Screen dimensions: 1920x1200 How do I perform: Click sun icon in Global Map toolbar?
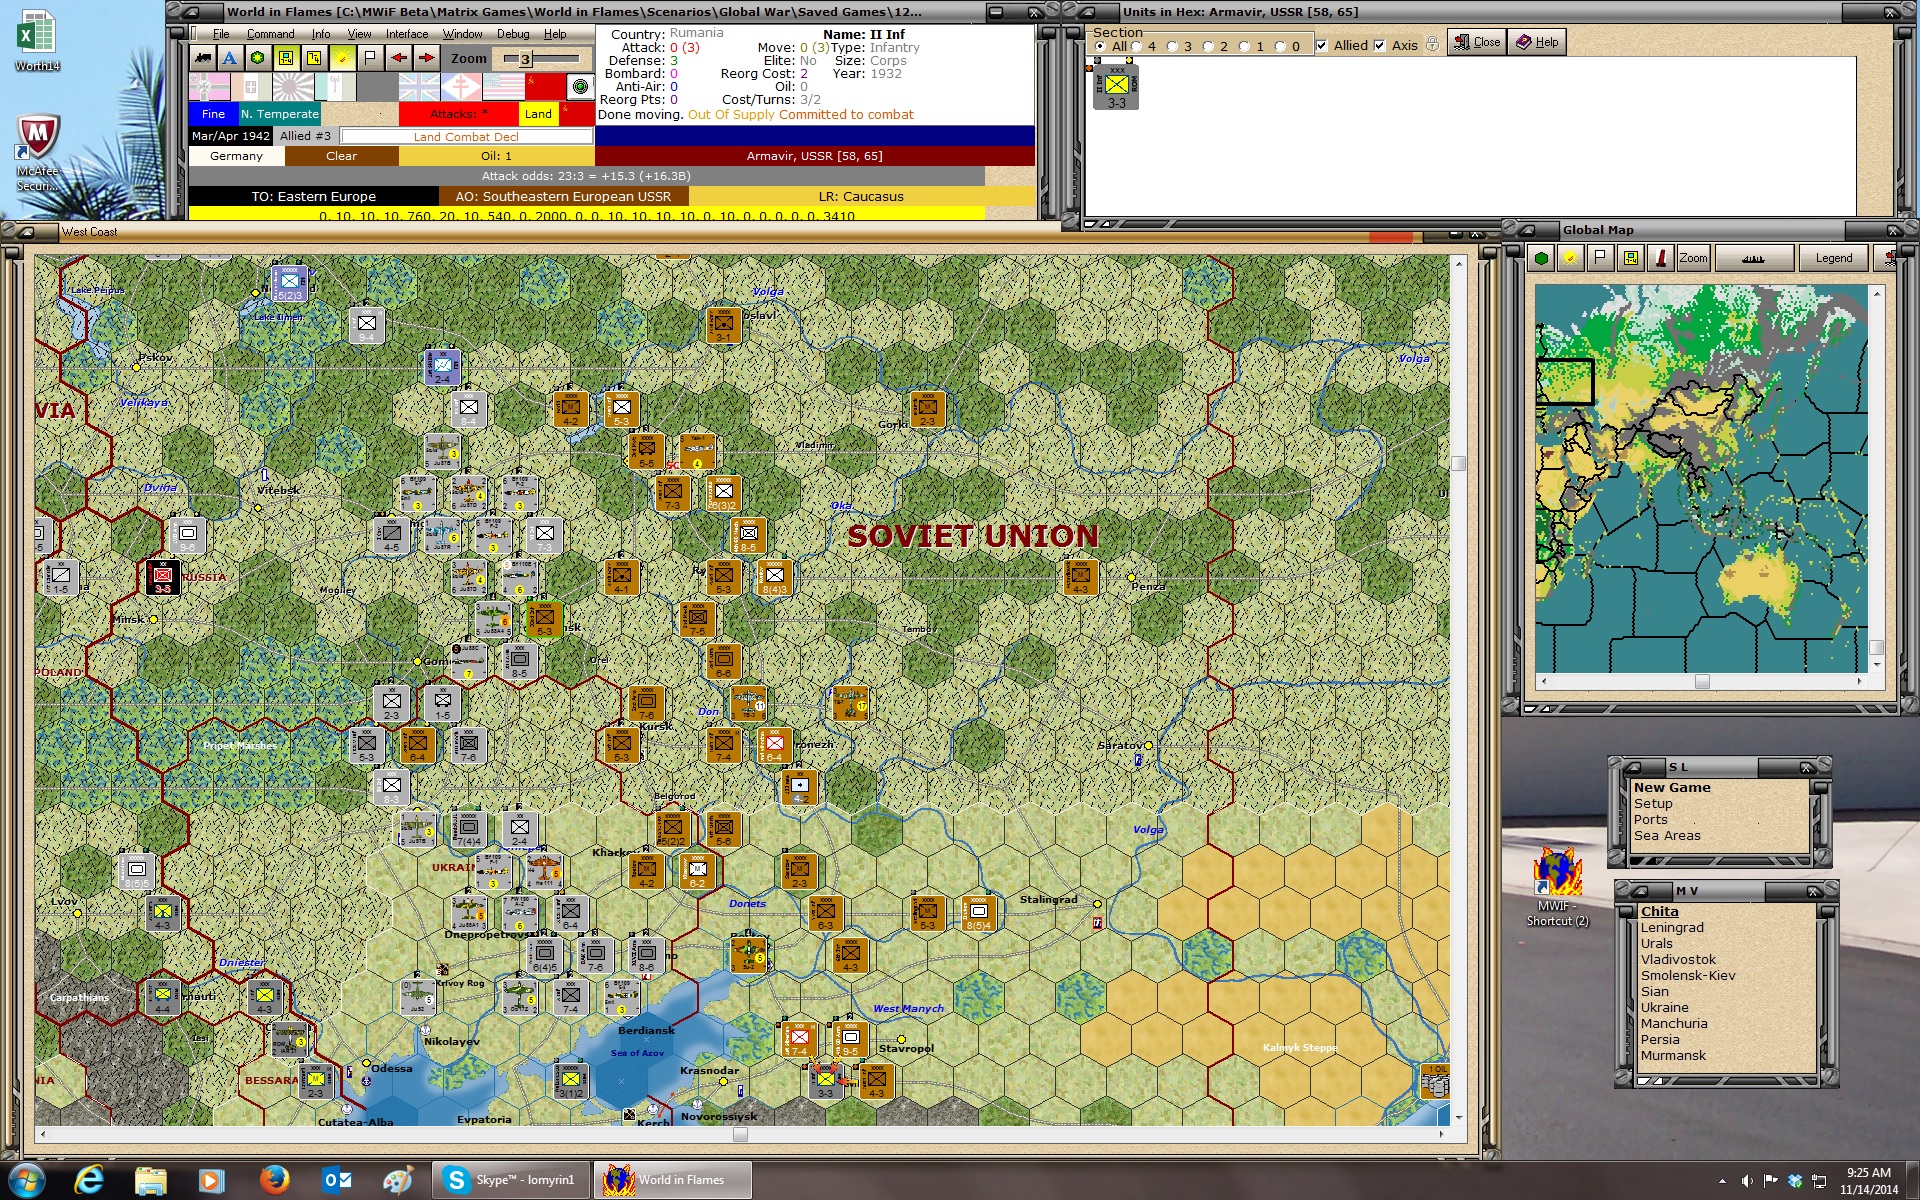point(1570,258)
